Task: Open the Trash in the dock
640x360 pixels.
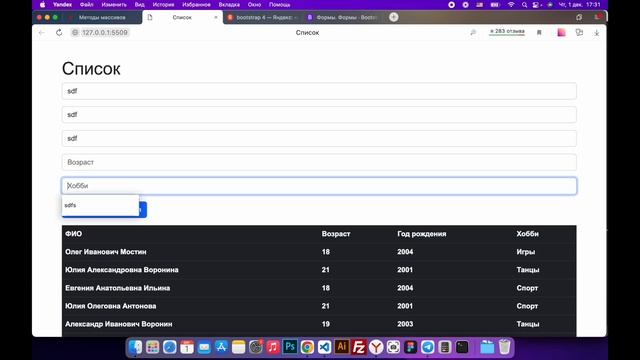Action: (504, 347)
